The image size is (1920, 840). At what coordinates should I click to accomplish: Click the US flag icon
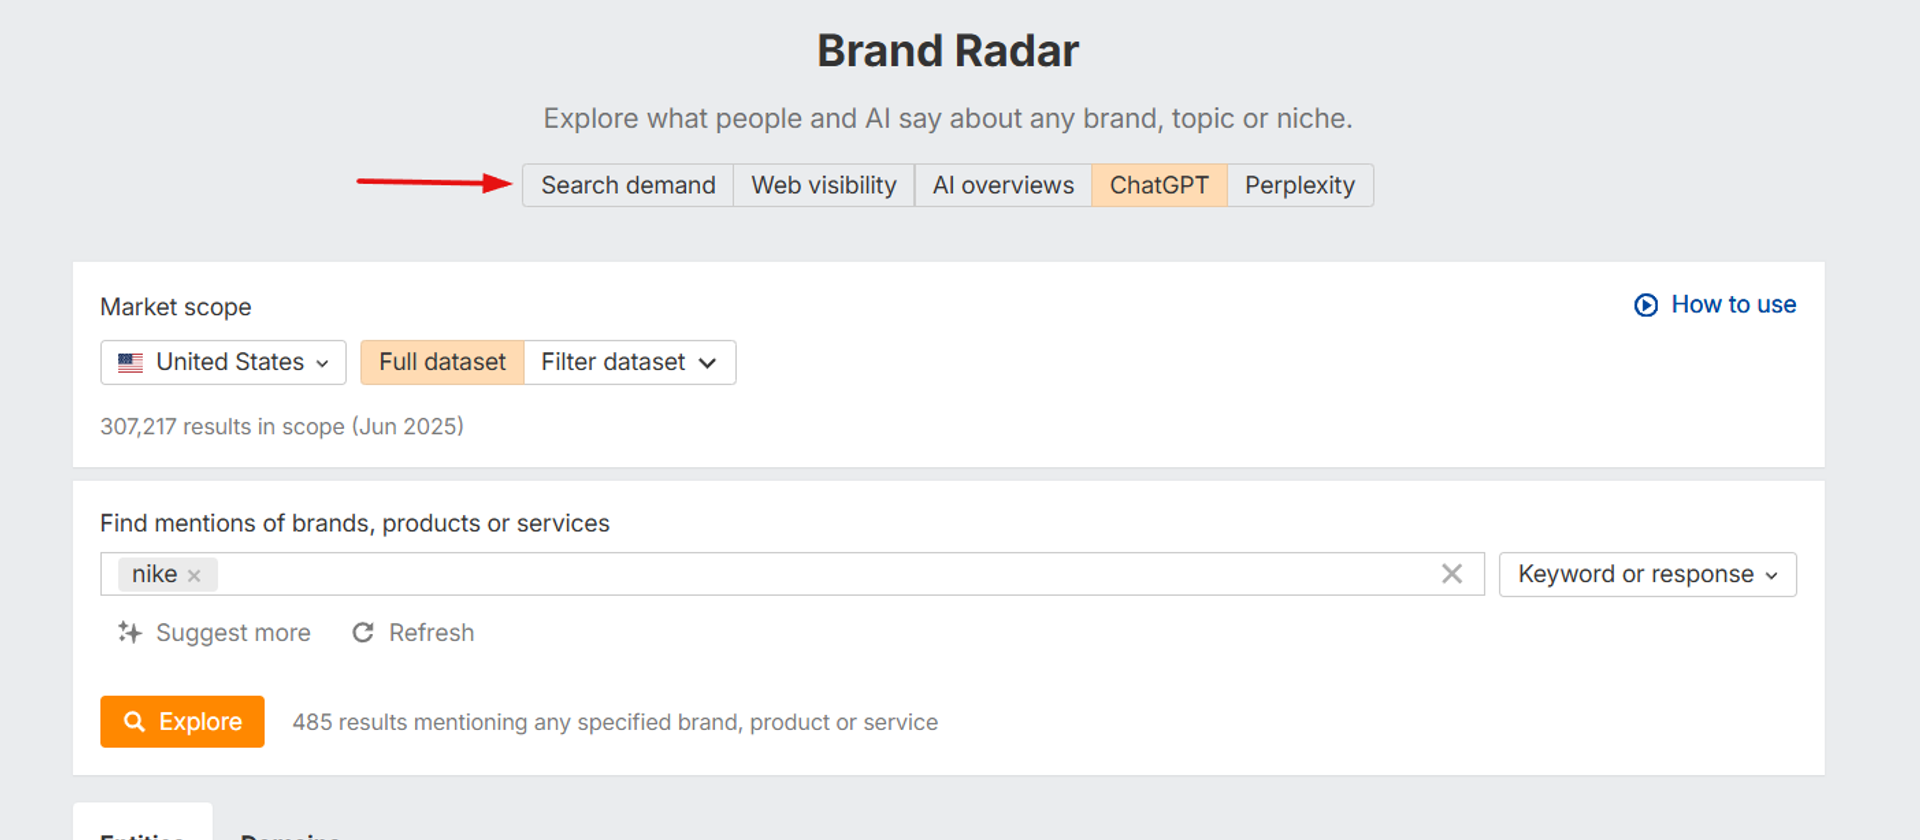coord(130,363)
